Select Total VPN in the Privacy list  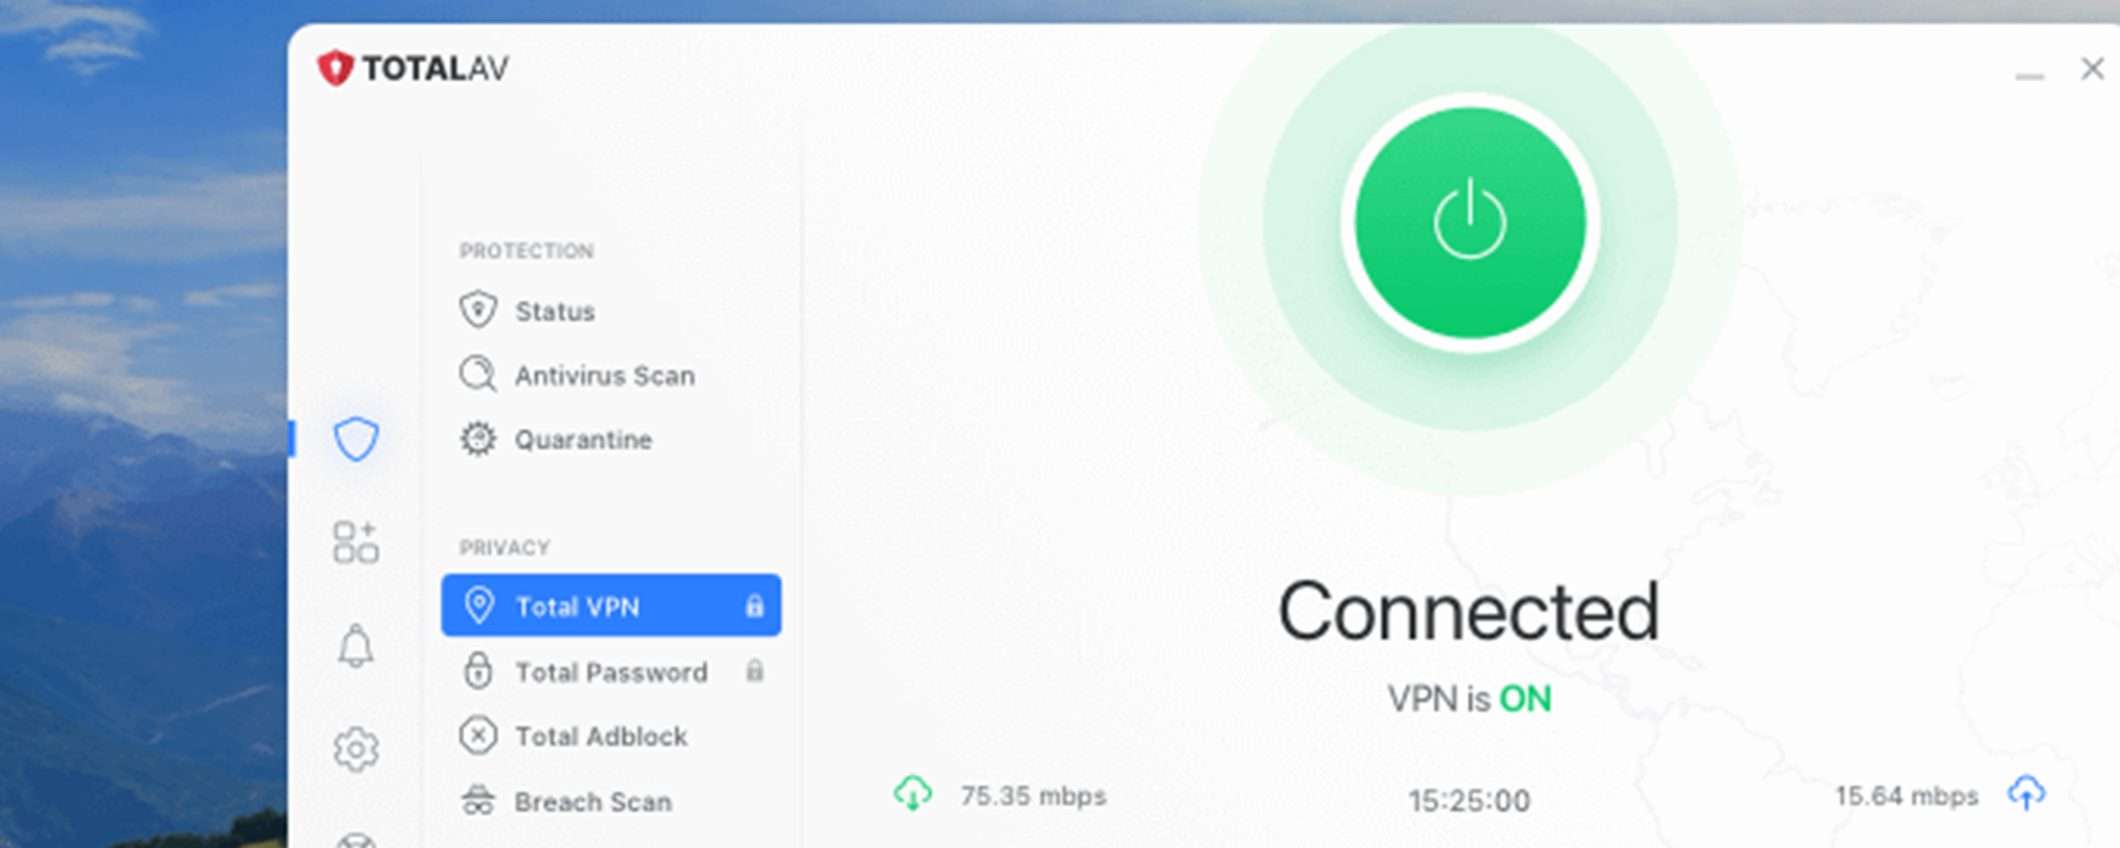pos(611,605)
